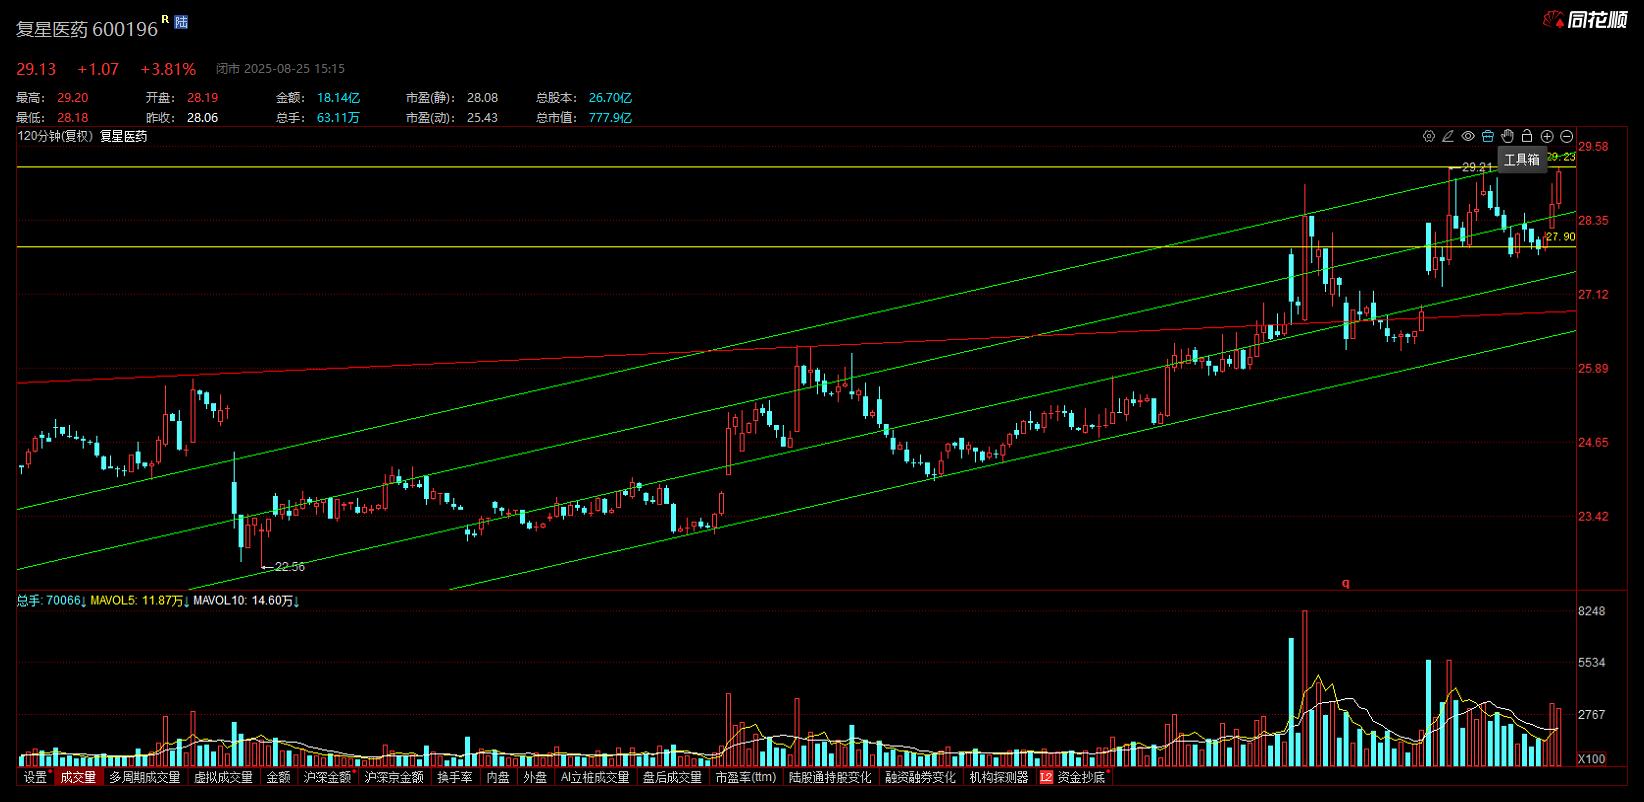Open the 陆股通持股变化 tab
Viewport: 1644px width, 802px height.
(830, 777)
